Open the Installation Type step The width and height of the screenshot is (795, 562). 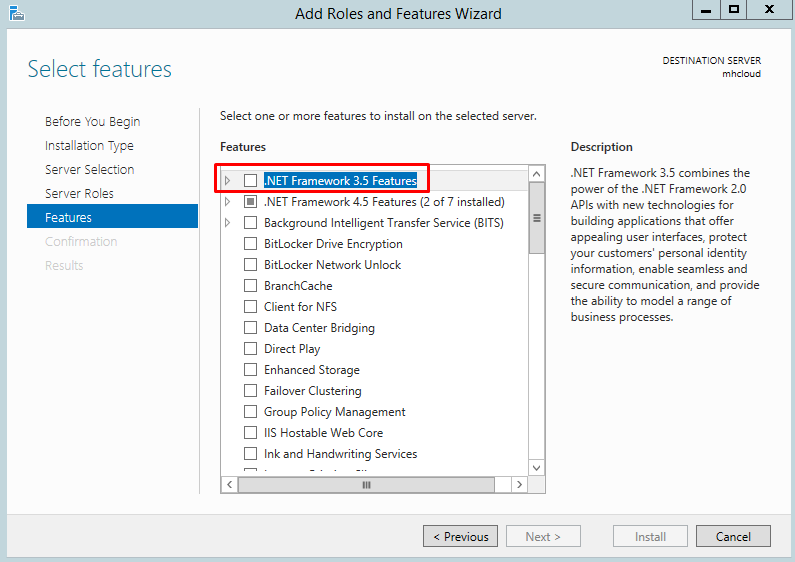[x=89, y=146]
